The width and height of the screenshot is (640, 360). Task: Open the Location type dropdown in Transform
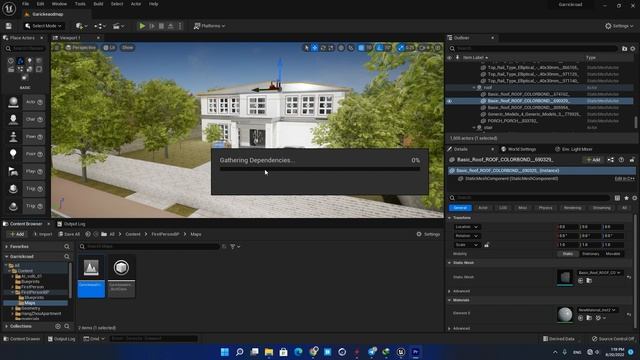467,227
